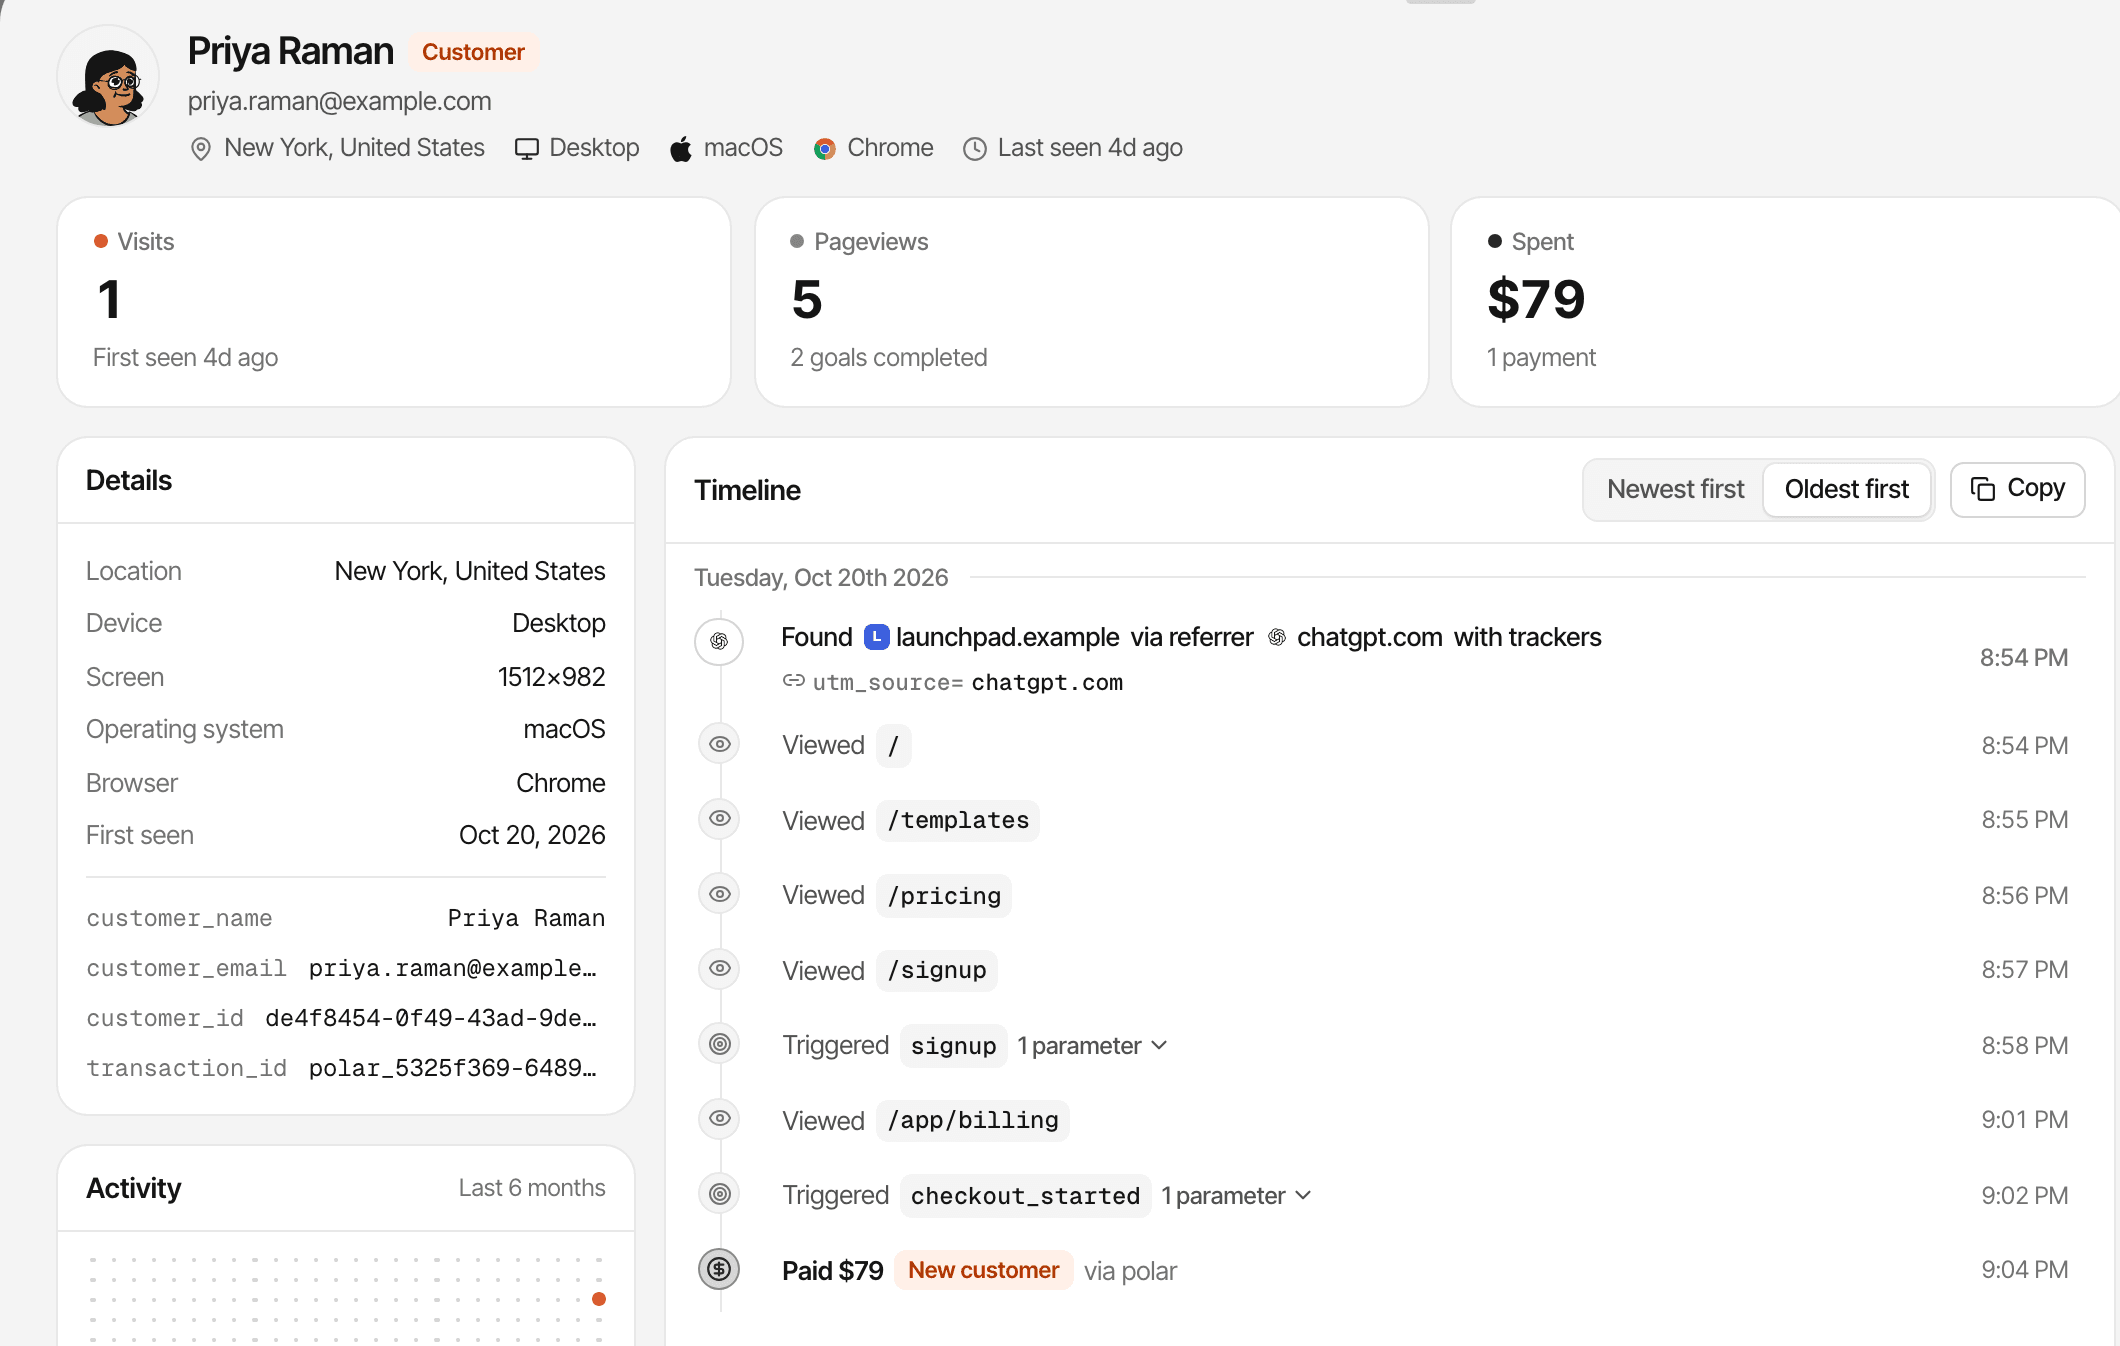Viewport: 2120px width, 1346px height.
Task: Click target icon for checkout_started event
Action: coord(719,1194)
